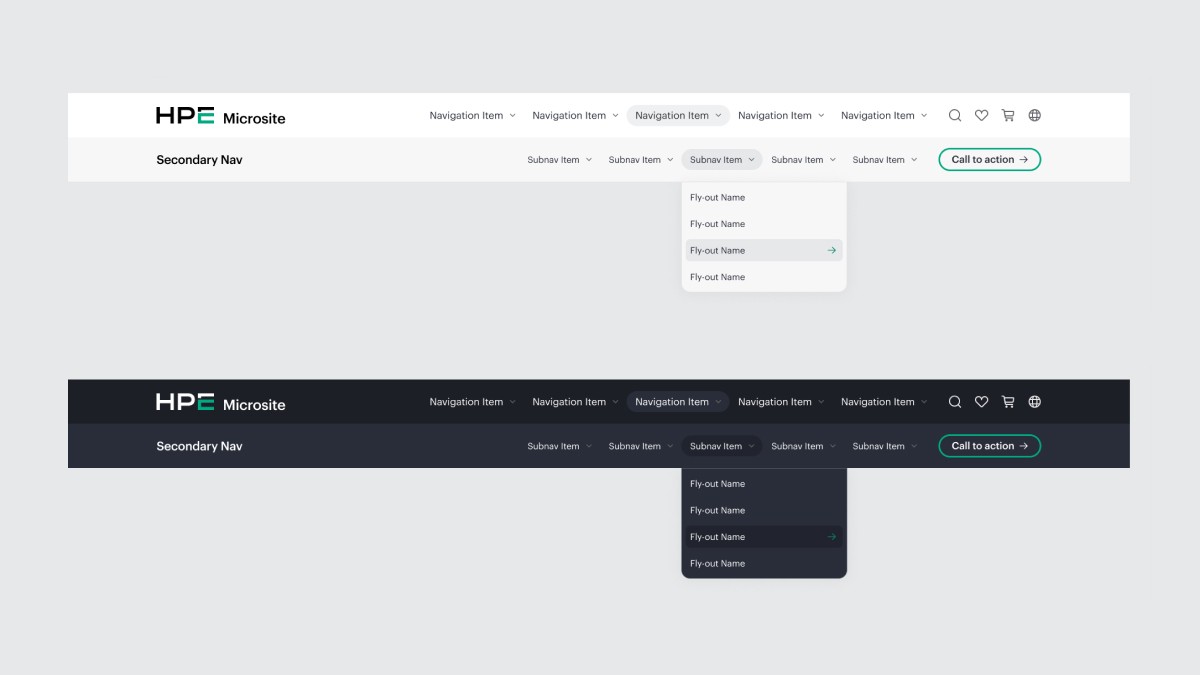Expand highlighted Navigation Item in dark header

coord(678,402)
